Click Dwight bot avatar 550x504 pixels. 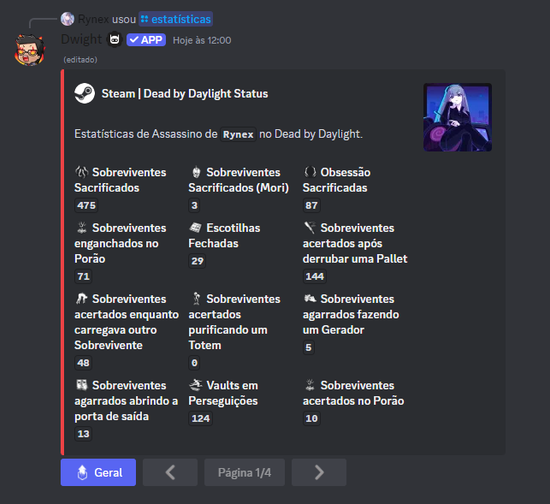(x=30, y=50)
